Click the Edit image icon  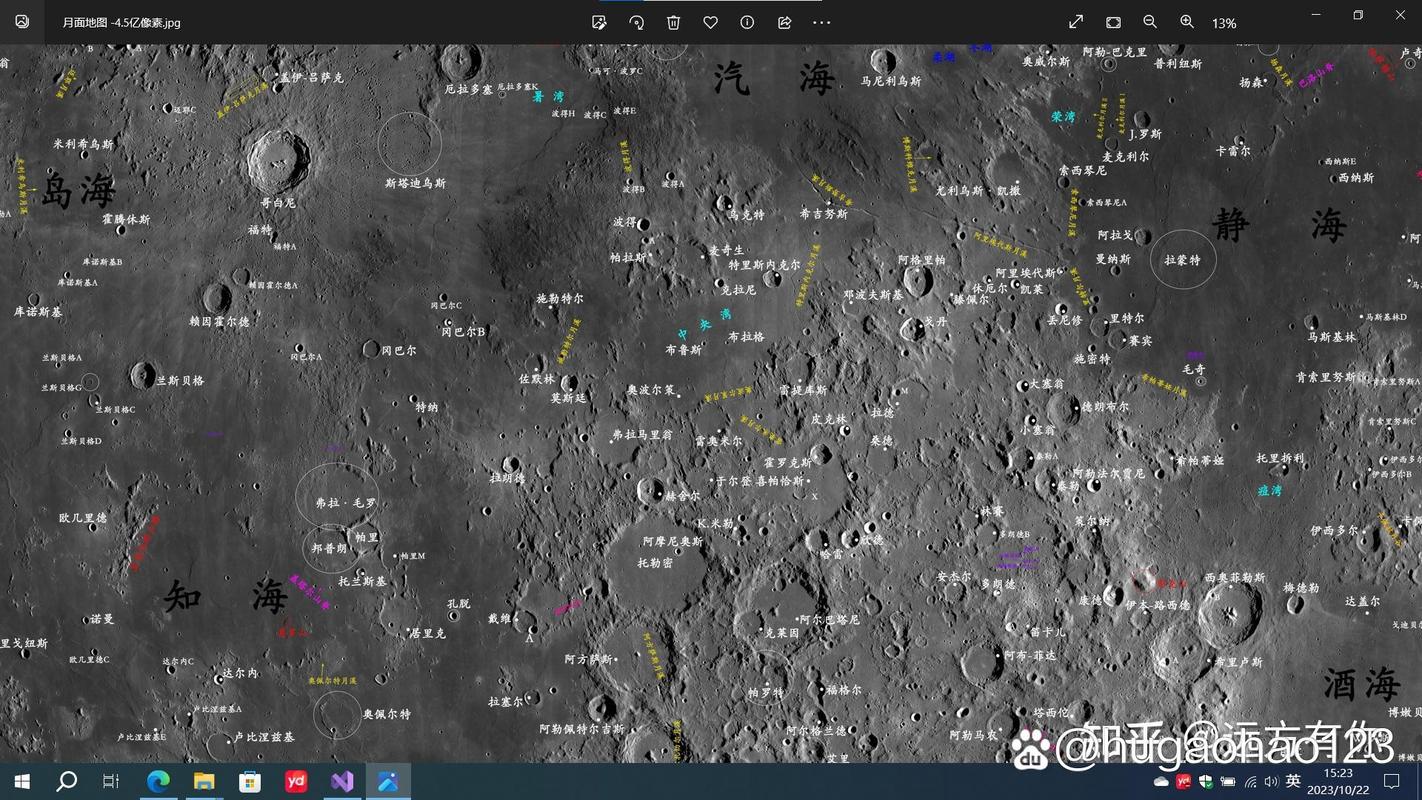click(x=599, y=22)
